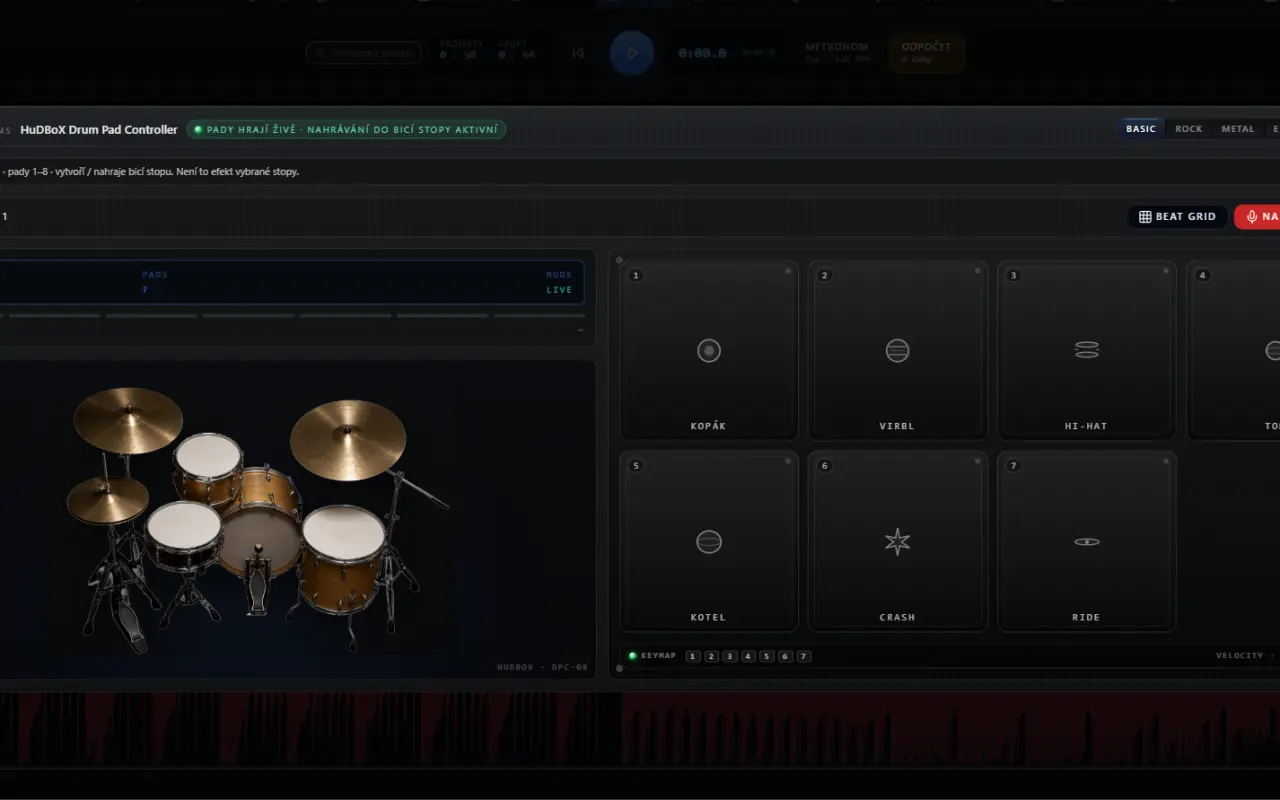The height and width of the screenshot is (800, 1280).
Task: Select keymap key 7
Action: tap(804, 656)
